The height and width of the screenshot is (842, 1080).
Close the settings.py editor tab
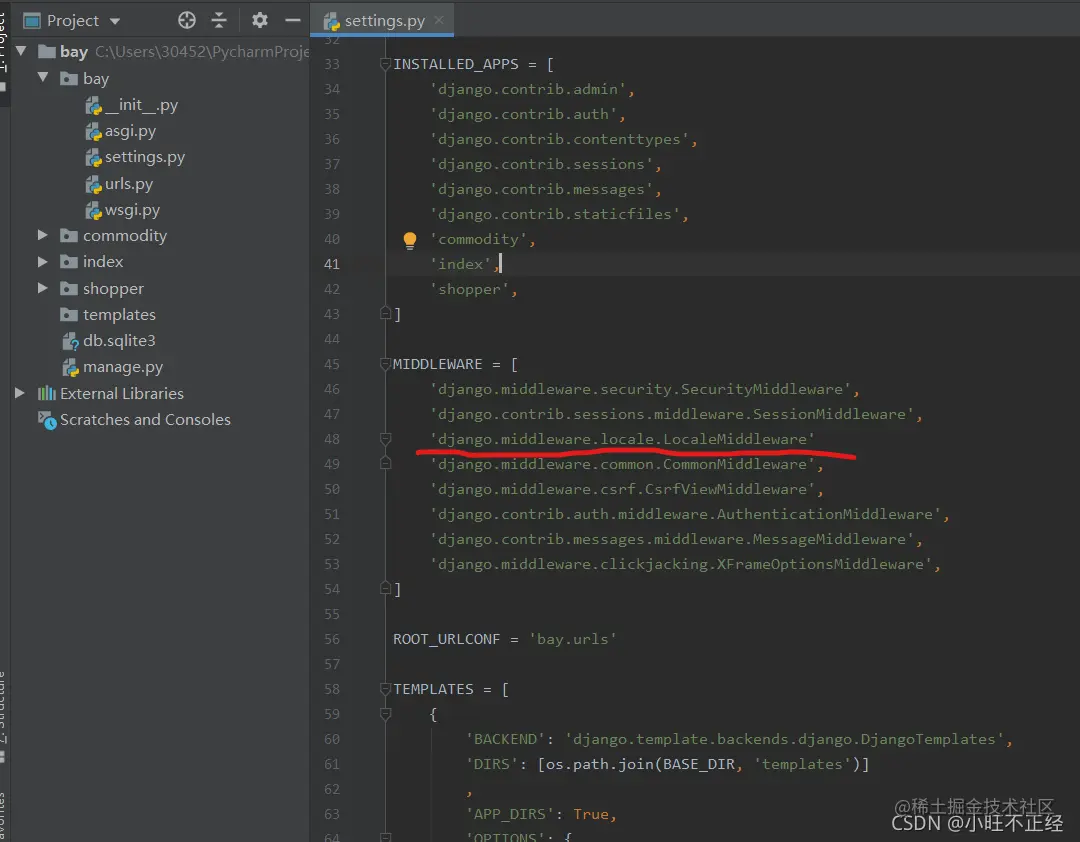point(439,20)
